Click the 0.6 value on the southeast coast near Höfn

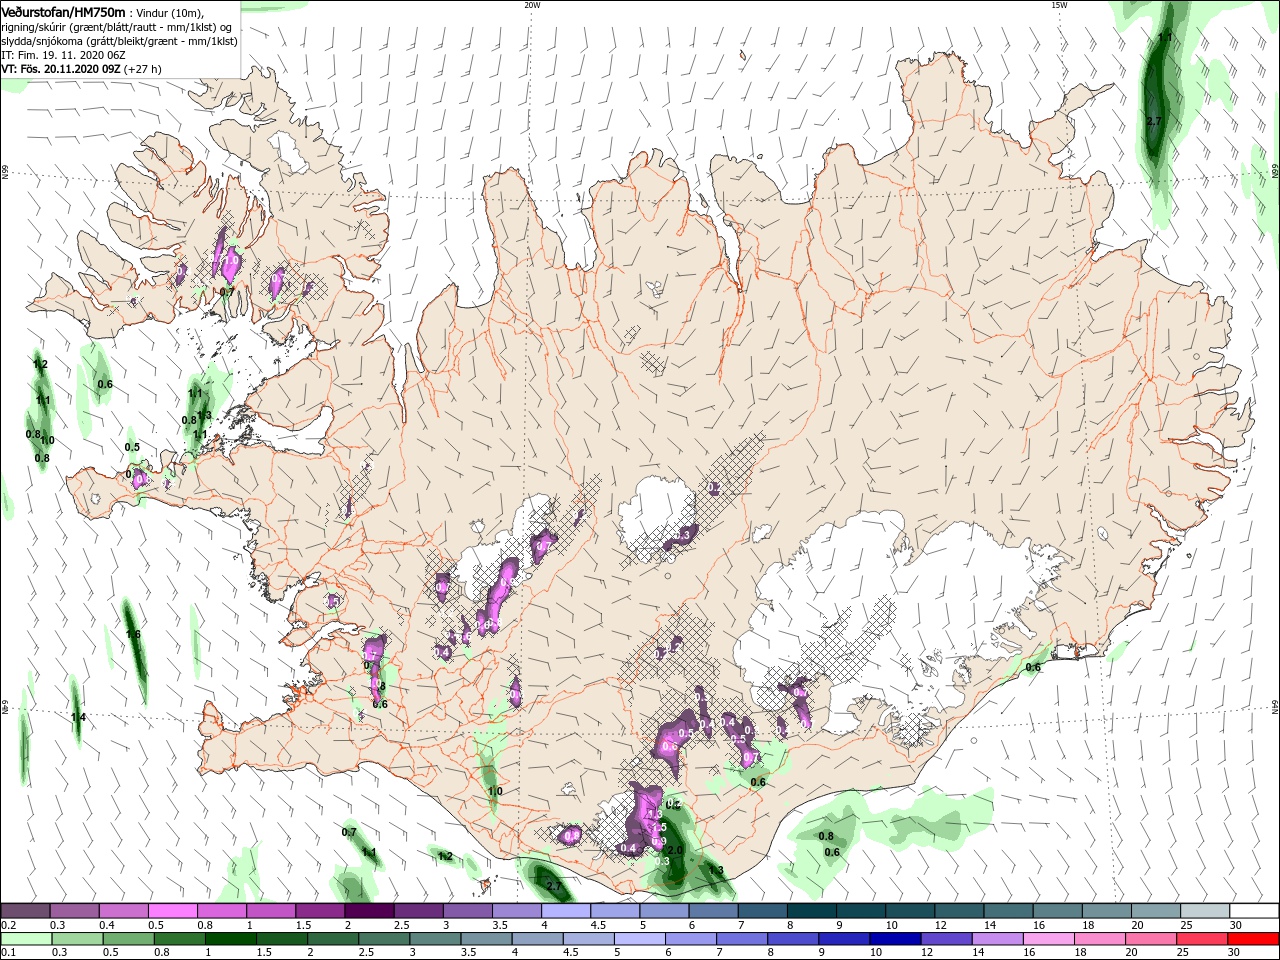[x=1033, y=667]
